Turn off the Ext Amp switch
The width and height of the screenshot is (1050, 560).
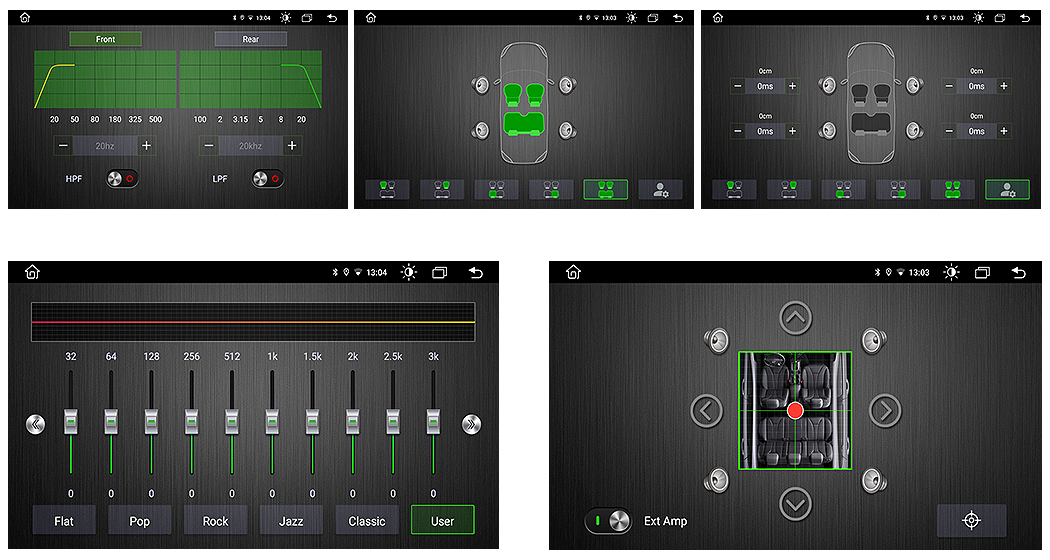[608, 520]
